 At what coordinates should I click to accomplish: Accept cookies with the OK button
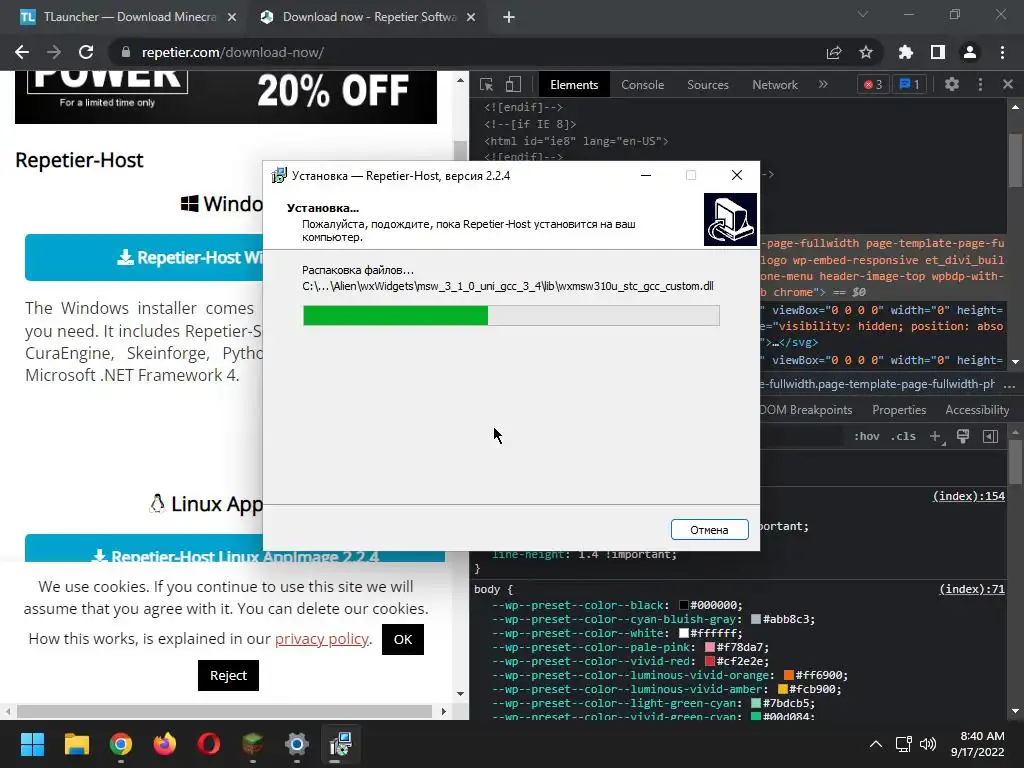[x=403, y=639]
